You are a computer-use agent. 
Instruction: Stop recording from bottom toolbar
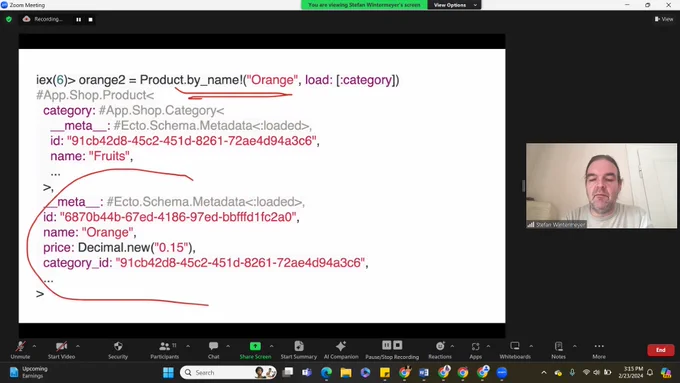coord(398,345)
